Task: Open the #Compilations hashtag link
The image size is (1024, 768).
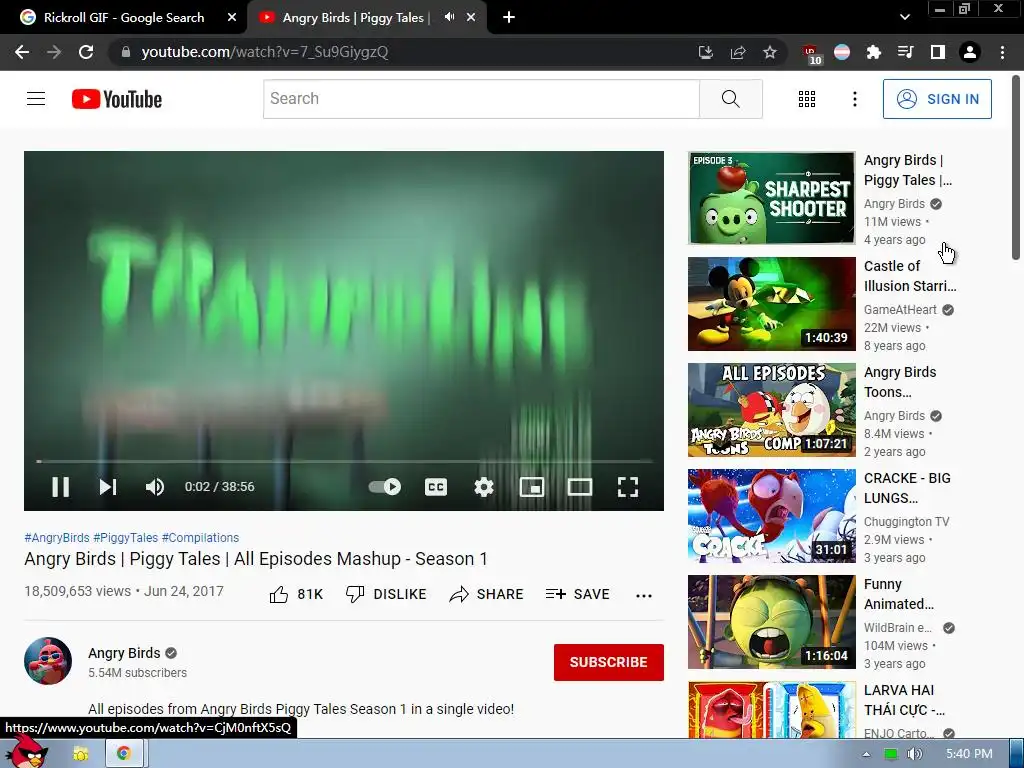Action: 200,537
